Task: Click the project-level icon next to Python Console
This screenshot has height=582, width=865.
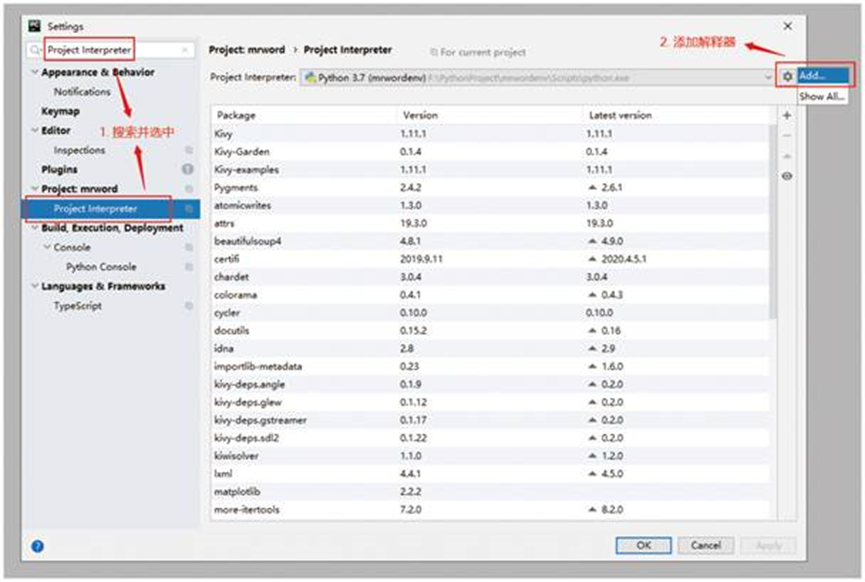Action: 189,267
